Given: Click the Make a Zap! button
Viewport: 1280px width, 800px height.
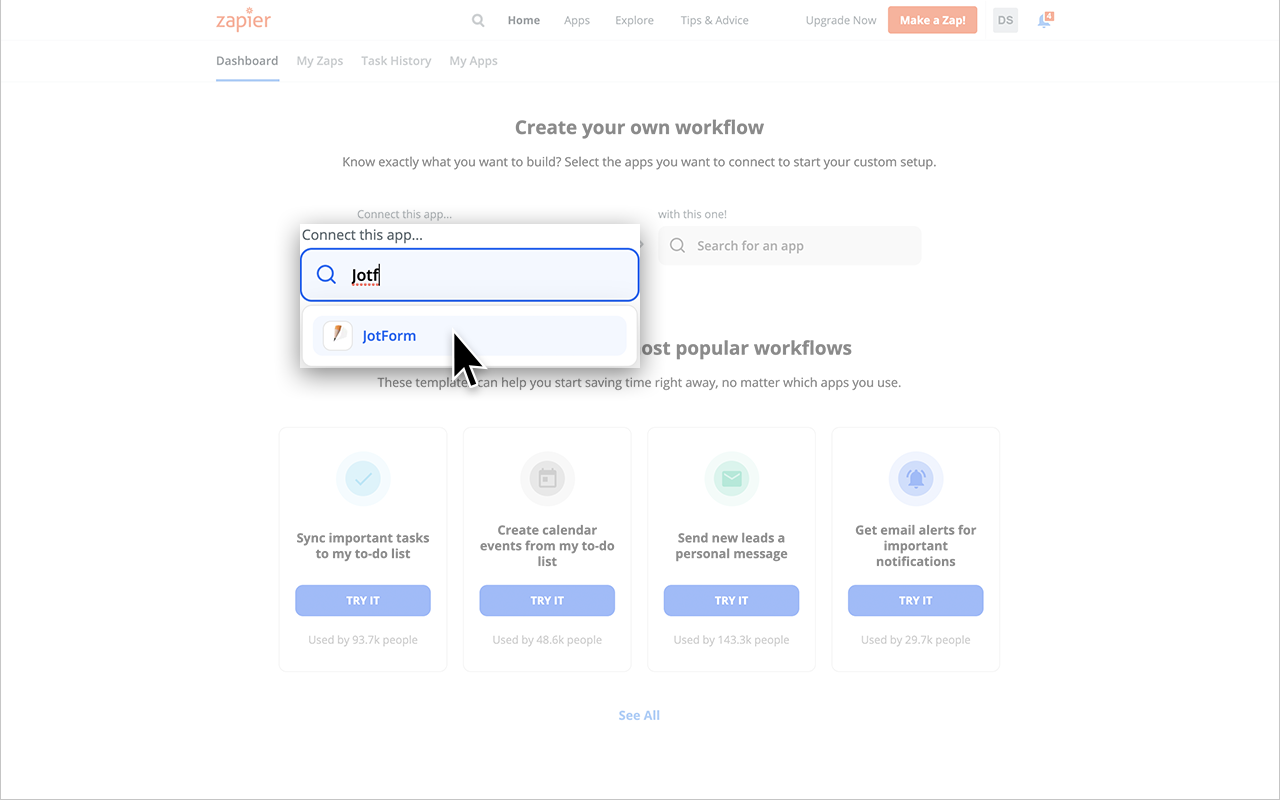Looking at the screenshot, I should [x=933, y=20].
